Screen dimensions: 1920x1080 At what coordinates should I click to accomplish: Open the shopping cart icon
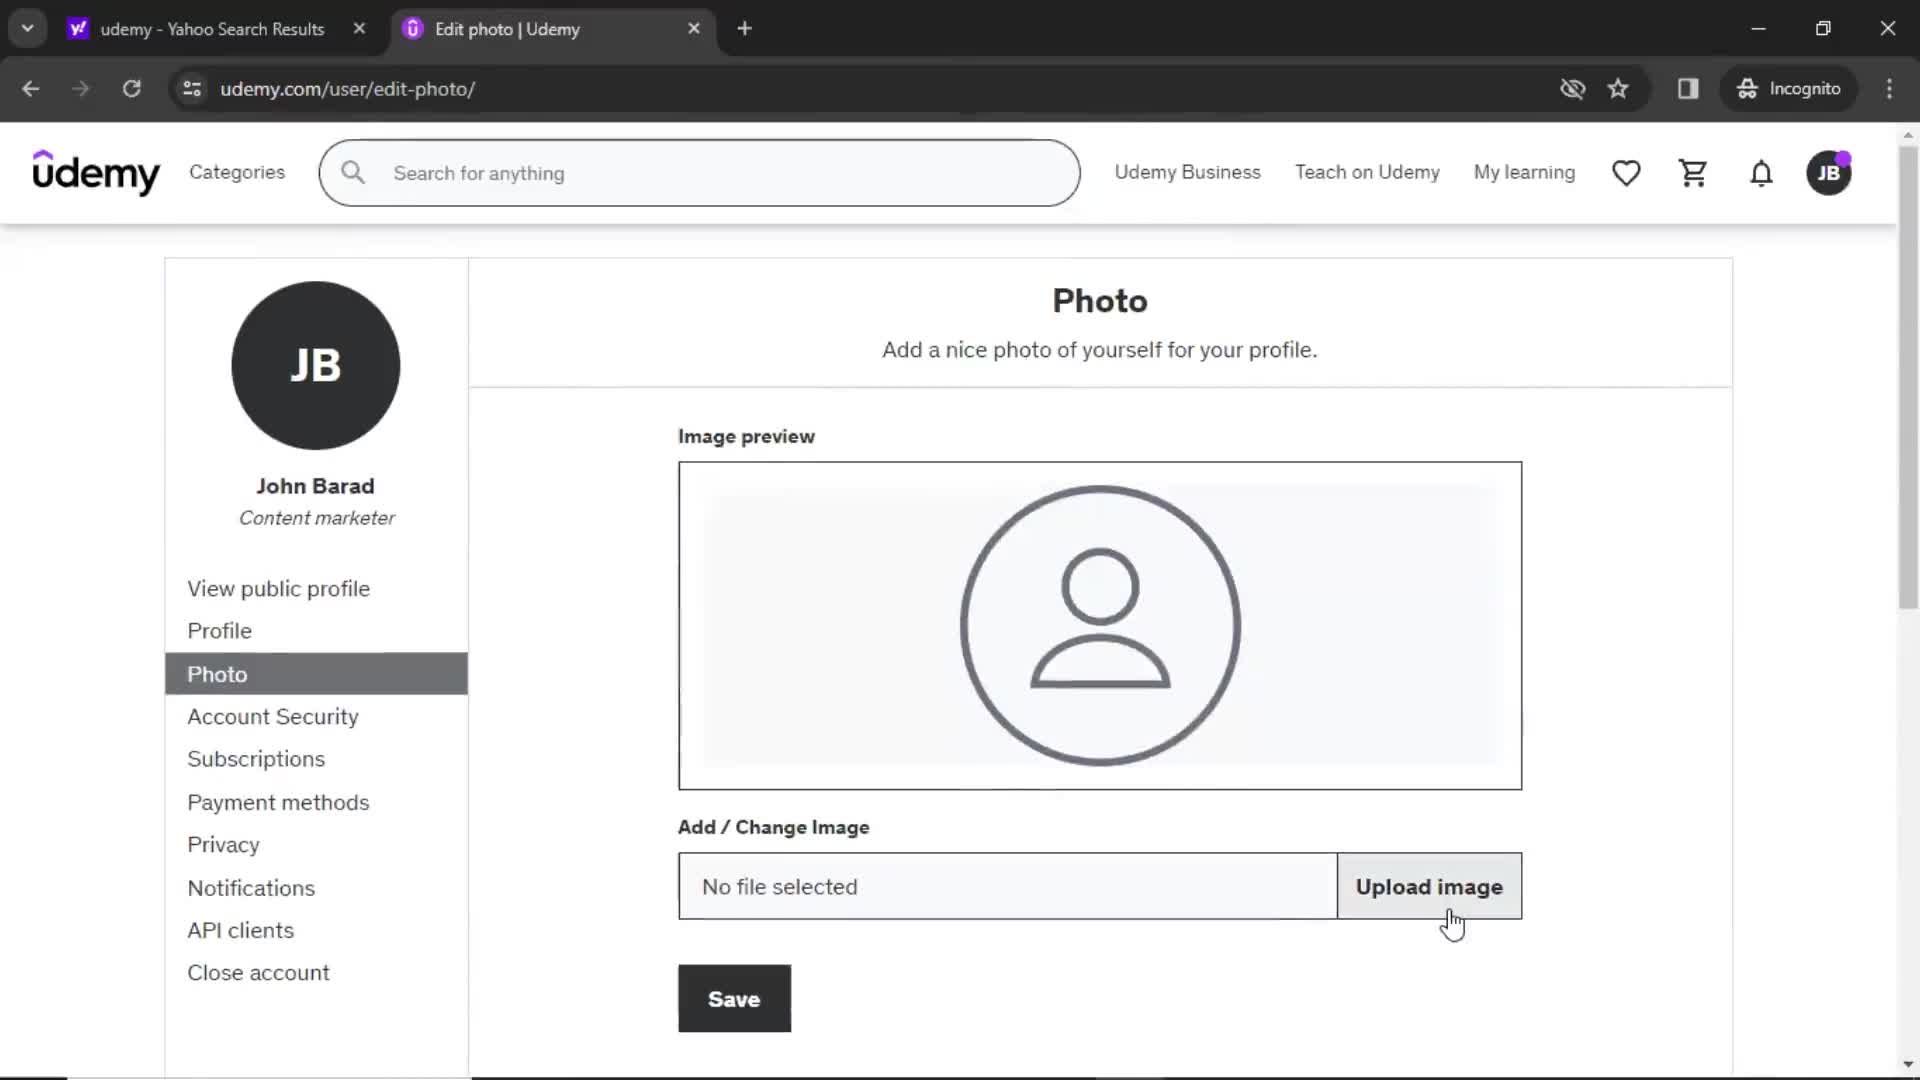[x=1693, y=173]
